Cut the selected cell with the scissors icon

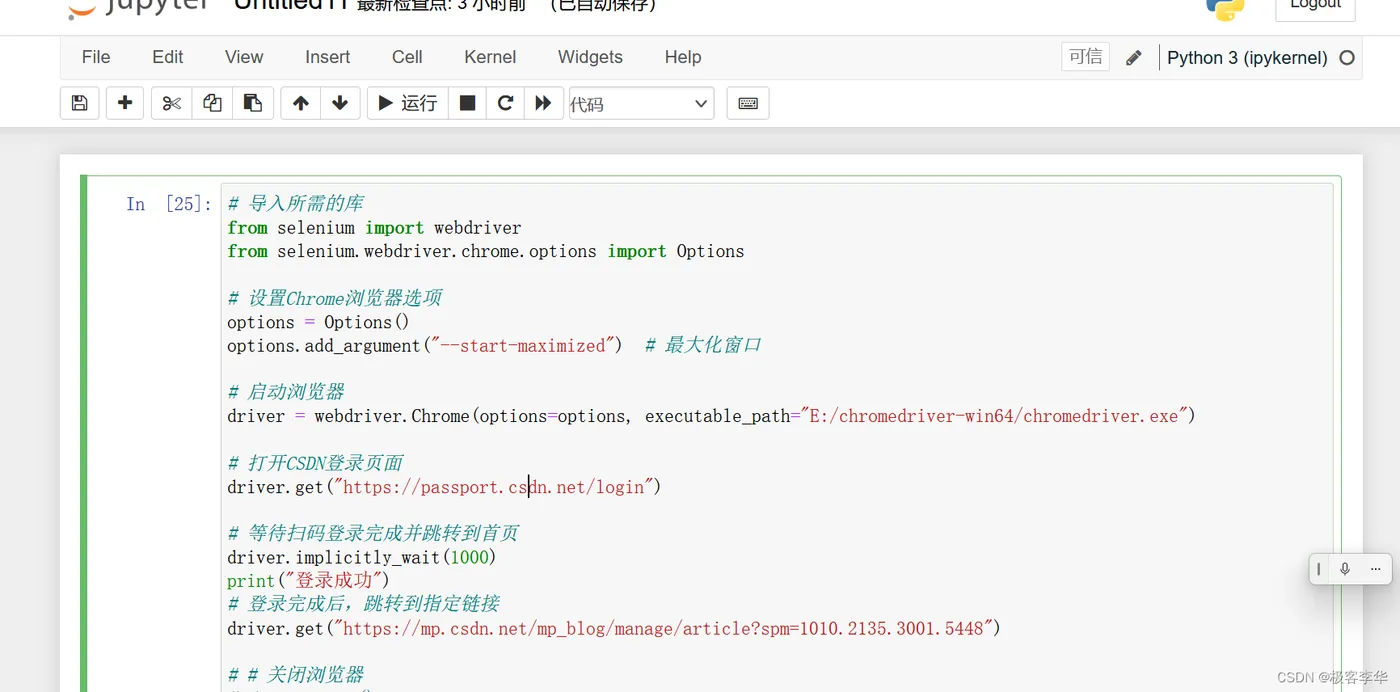170,103
